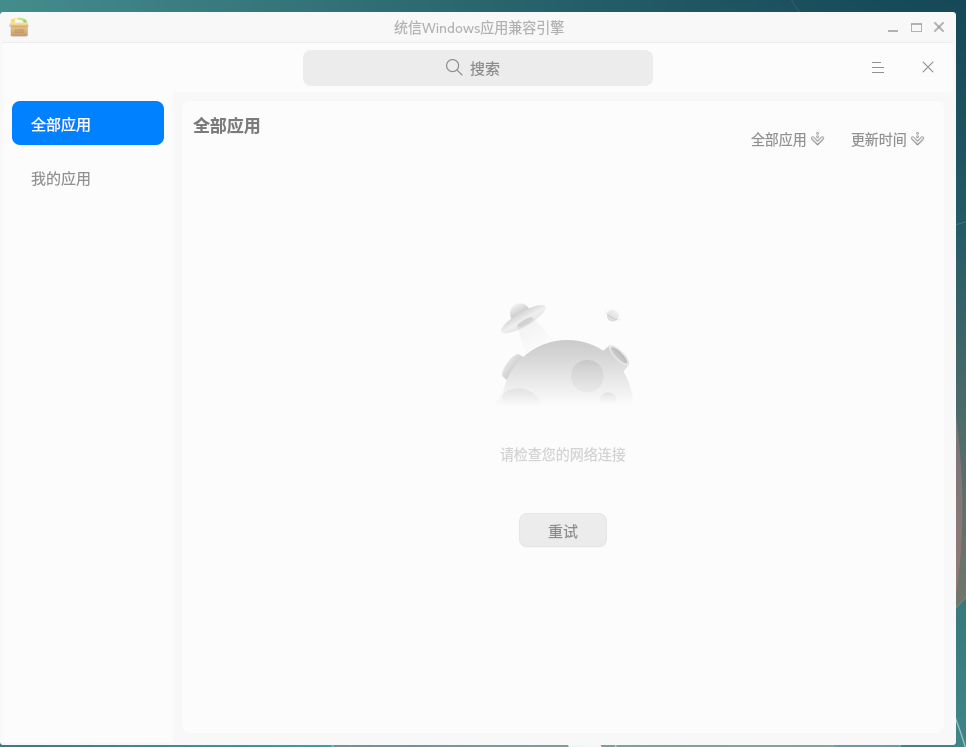Close the outer 统信Windows应用兼容引擎 window
Image resolution: width=966 pixels, height=747 pixels.
(939, 27)
